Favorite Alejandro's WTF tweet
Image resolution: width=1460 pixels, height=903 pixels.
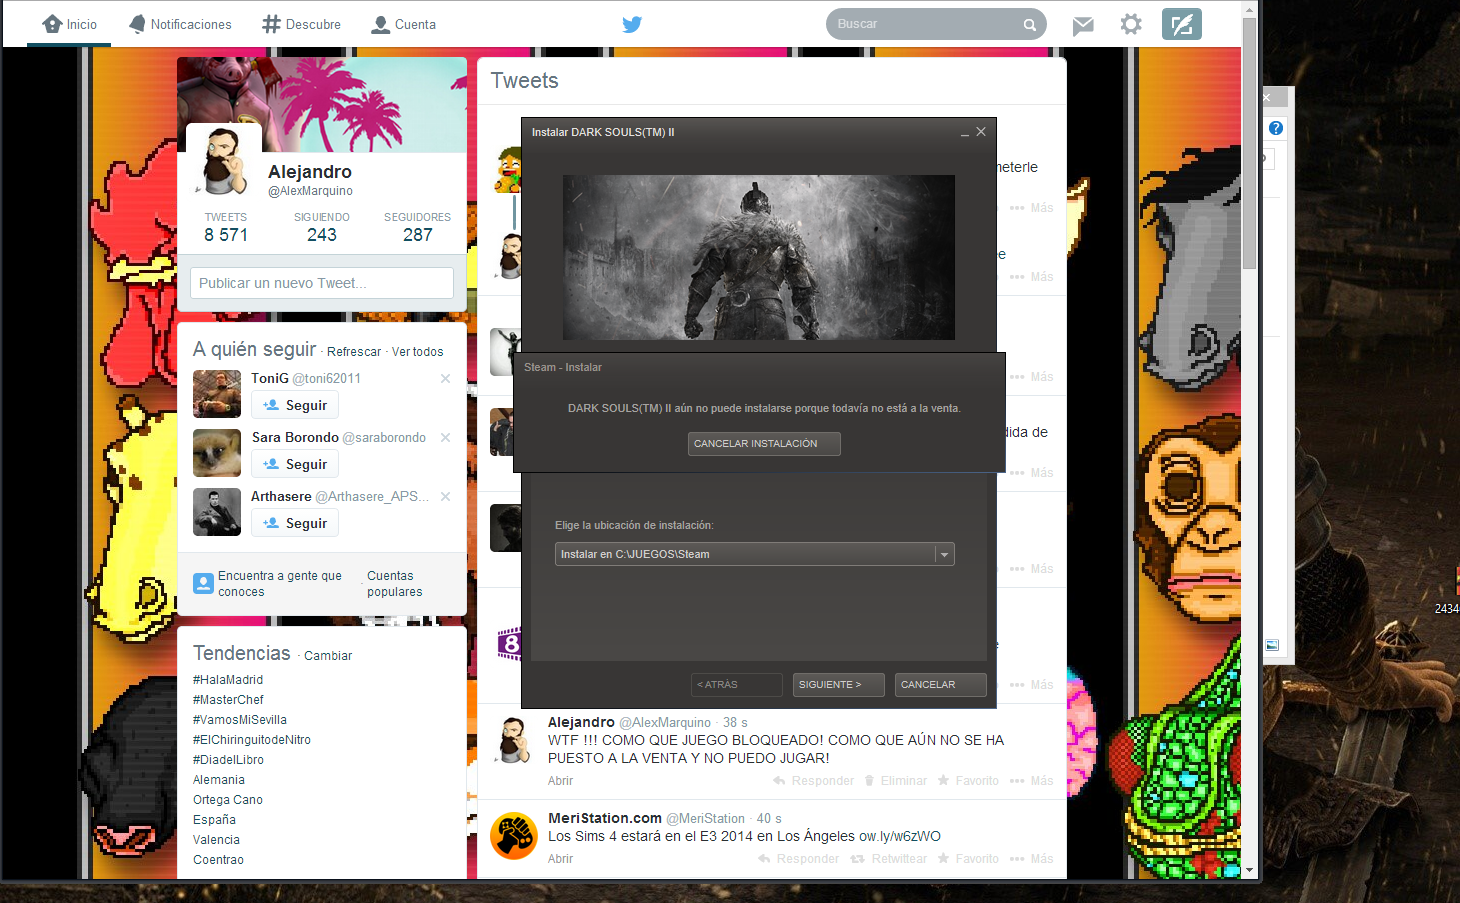pyautogui.click(x=968, y=781)
